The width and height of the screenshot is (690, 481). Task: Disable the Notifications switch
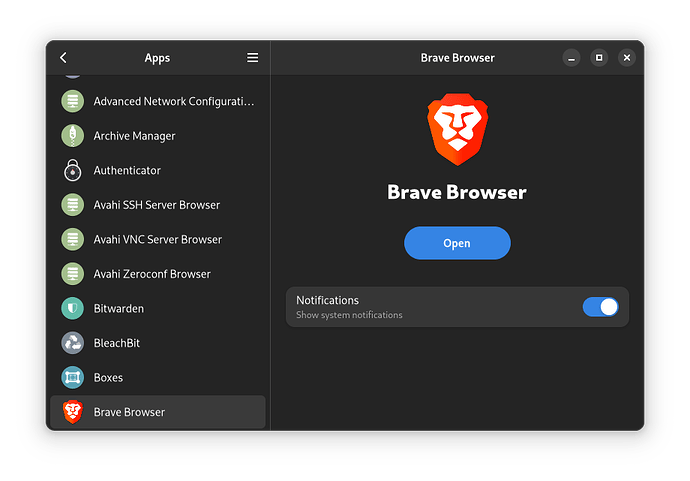click(600, 307)
